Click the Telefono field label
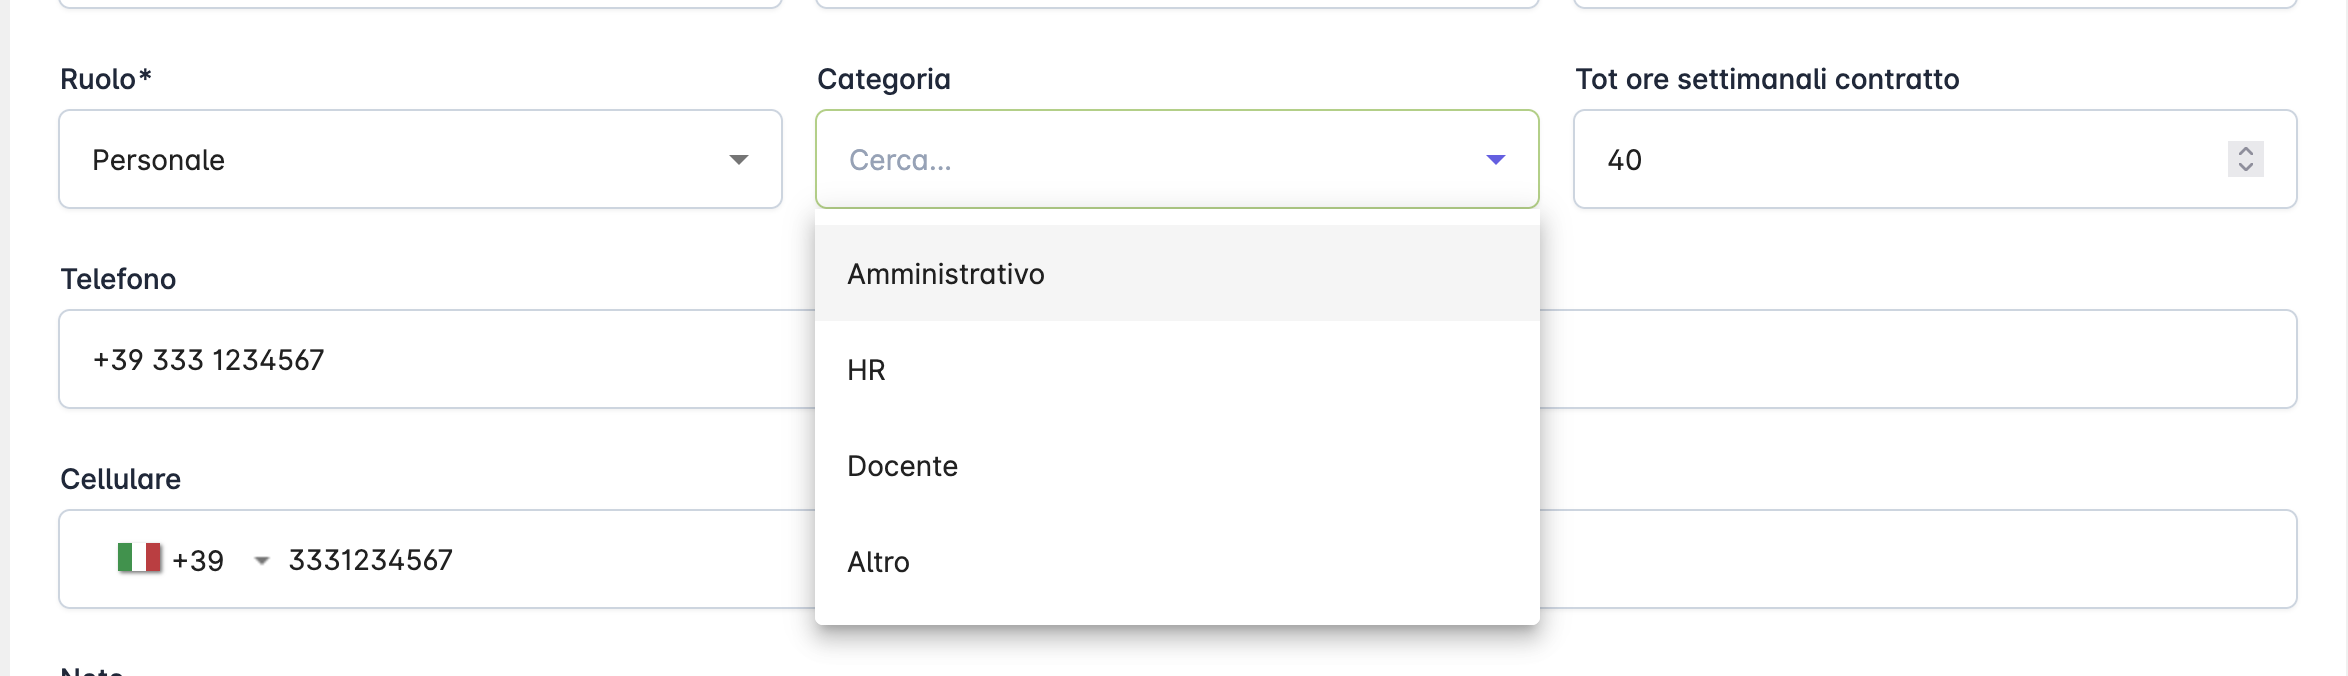The width and height of the screenshot is (2348, 676). 118,280
